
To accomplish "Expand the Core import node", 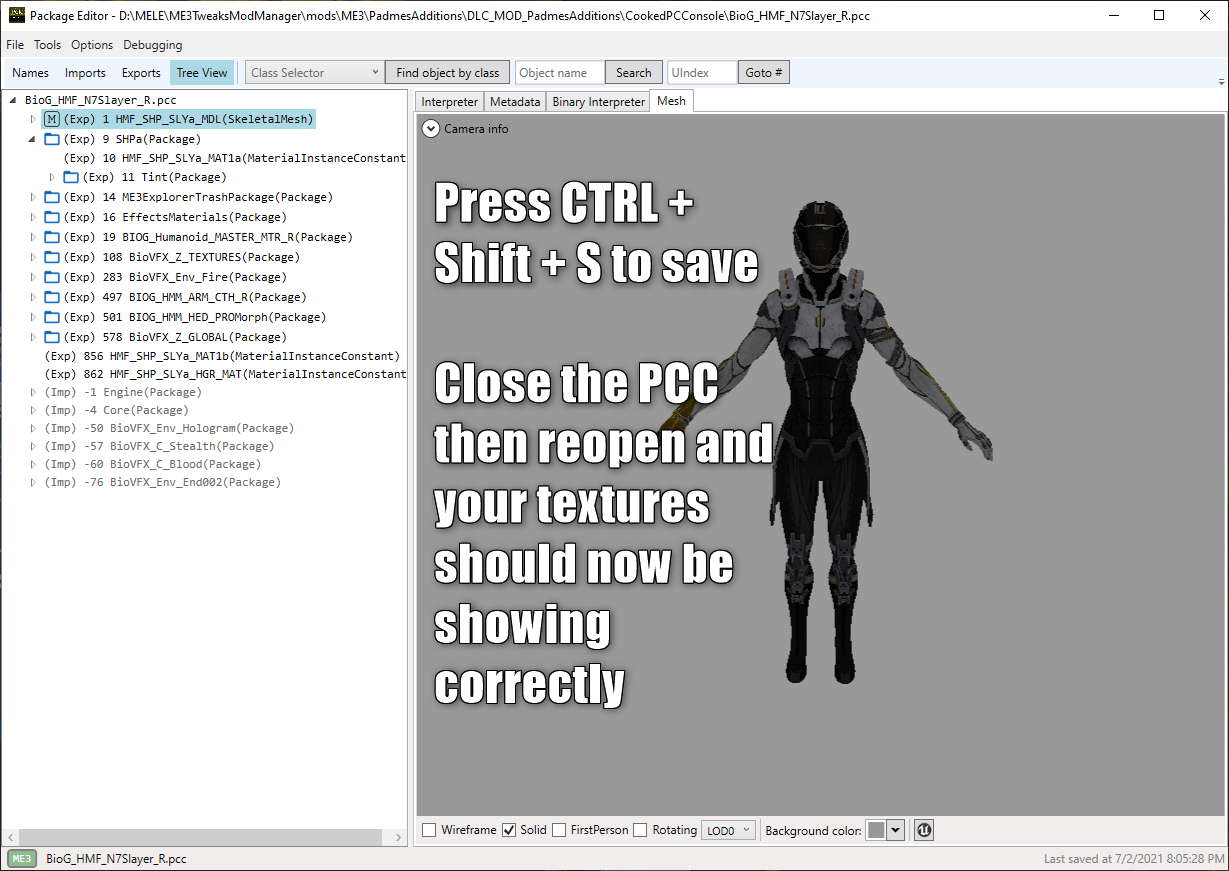I will click(x=33, y=410).
